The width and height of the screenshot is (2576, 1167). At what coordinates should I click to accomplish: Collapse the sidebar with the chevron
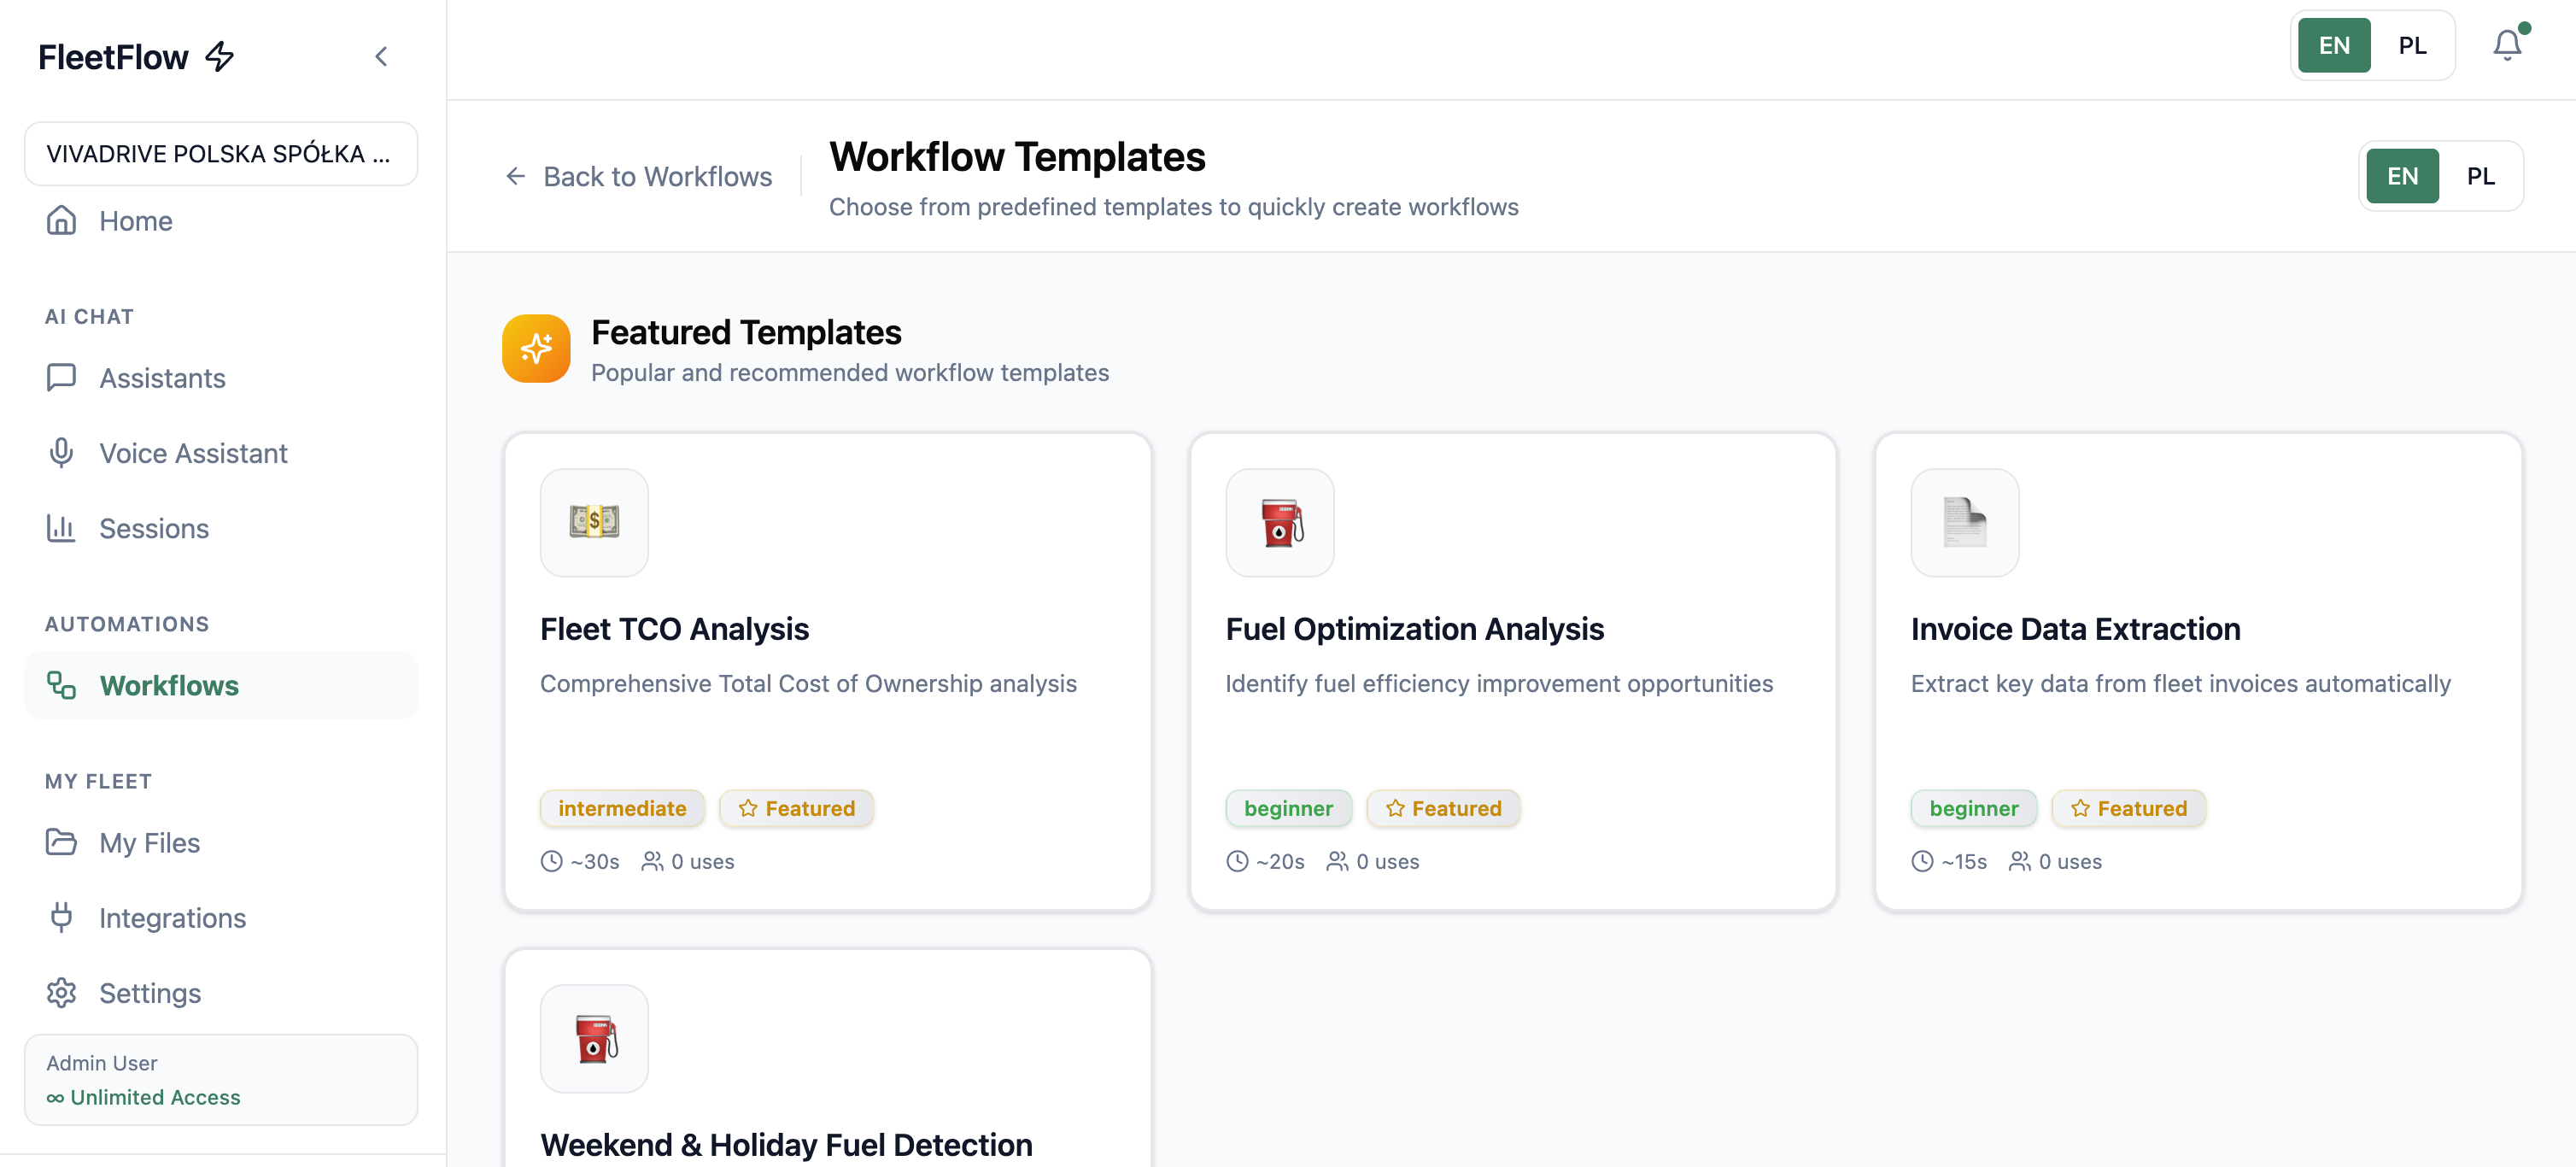381,57
